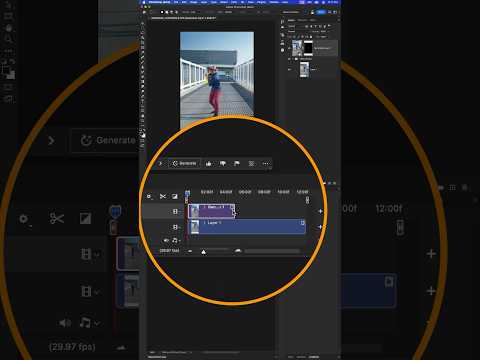
Task: Select the scissors split-at-playhead tool
Action: pyautogui.click(x=163, y=196)
